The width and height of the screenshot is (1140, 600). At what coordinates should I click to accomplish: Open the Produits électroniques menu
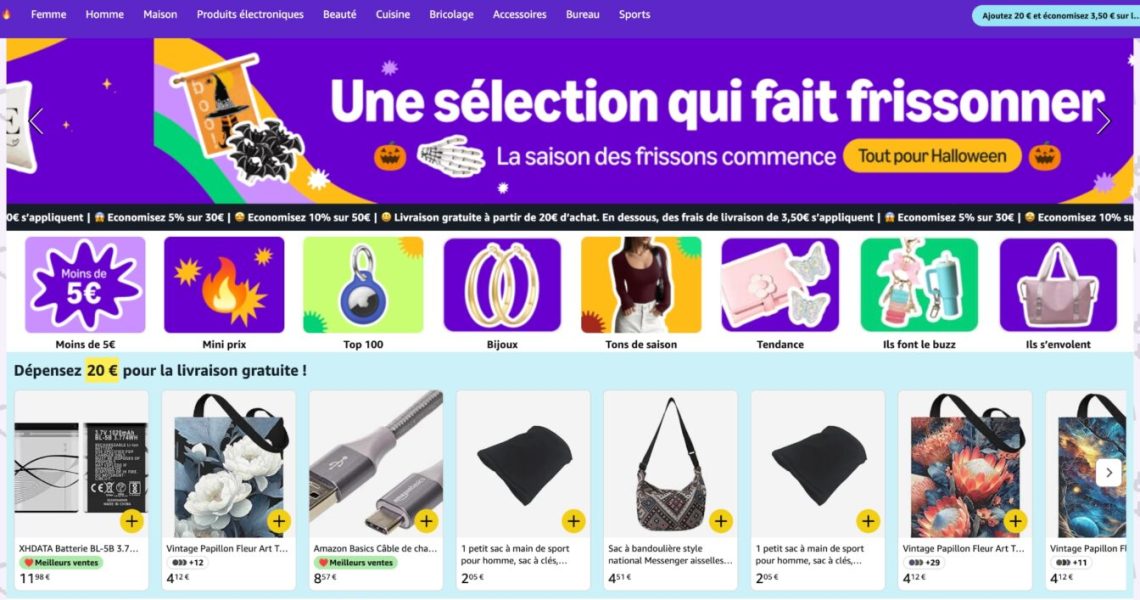[x=250, y=15]
